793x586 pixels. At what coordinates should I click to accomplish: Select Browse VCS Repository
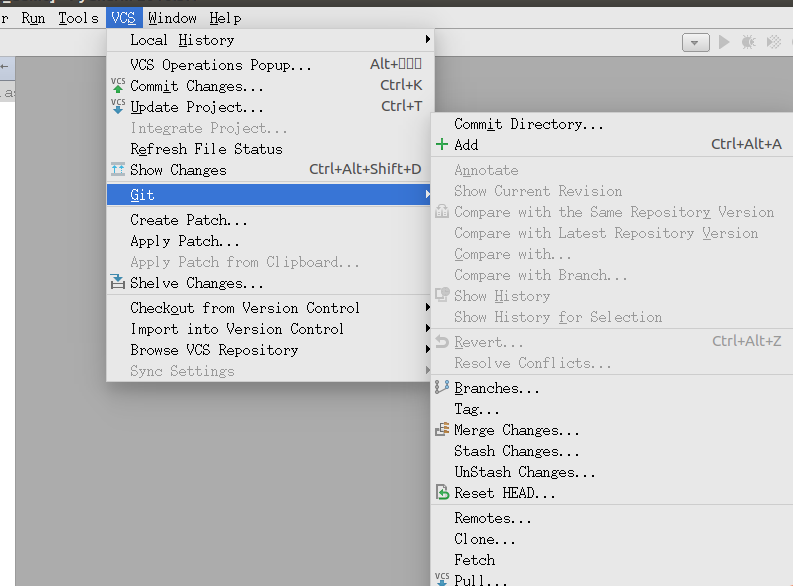tap(270, 350)
